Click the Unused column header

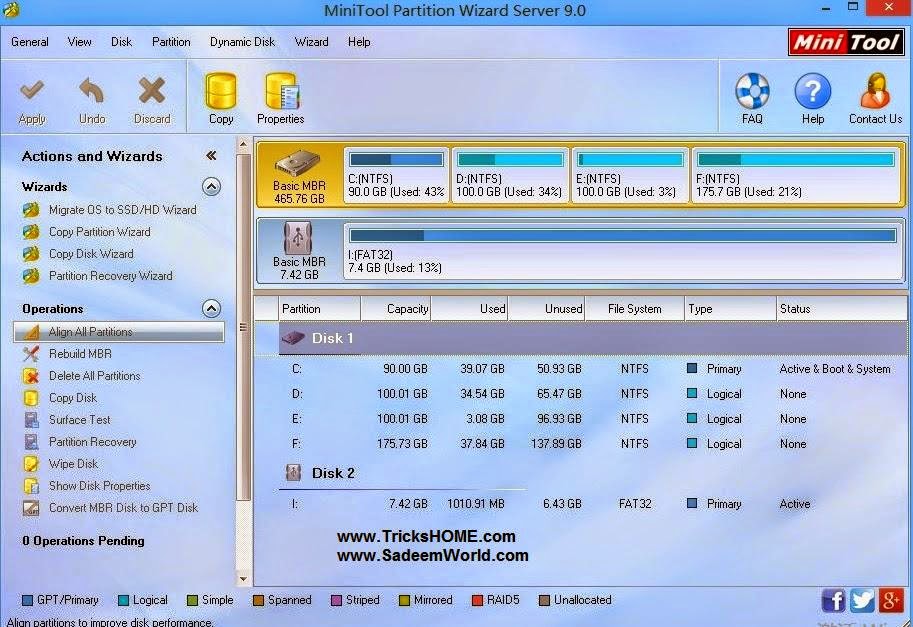547,309
